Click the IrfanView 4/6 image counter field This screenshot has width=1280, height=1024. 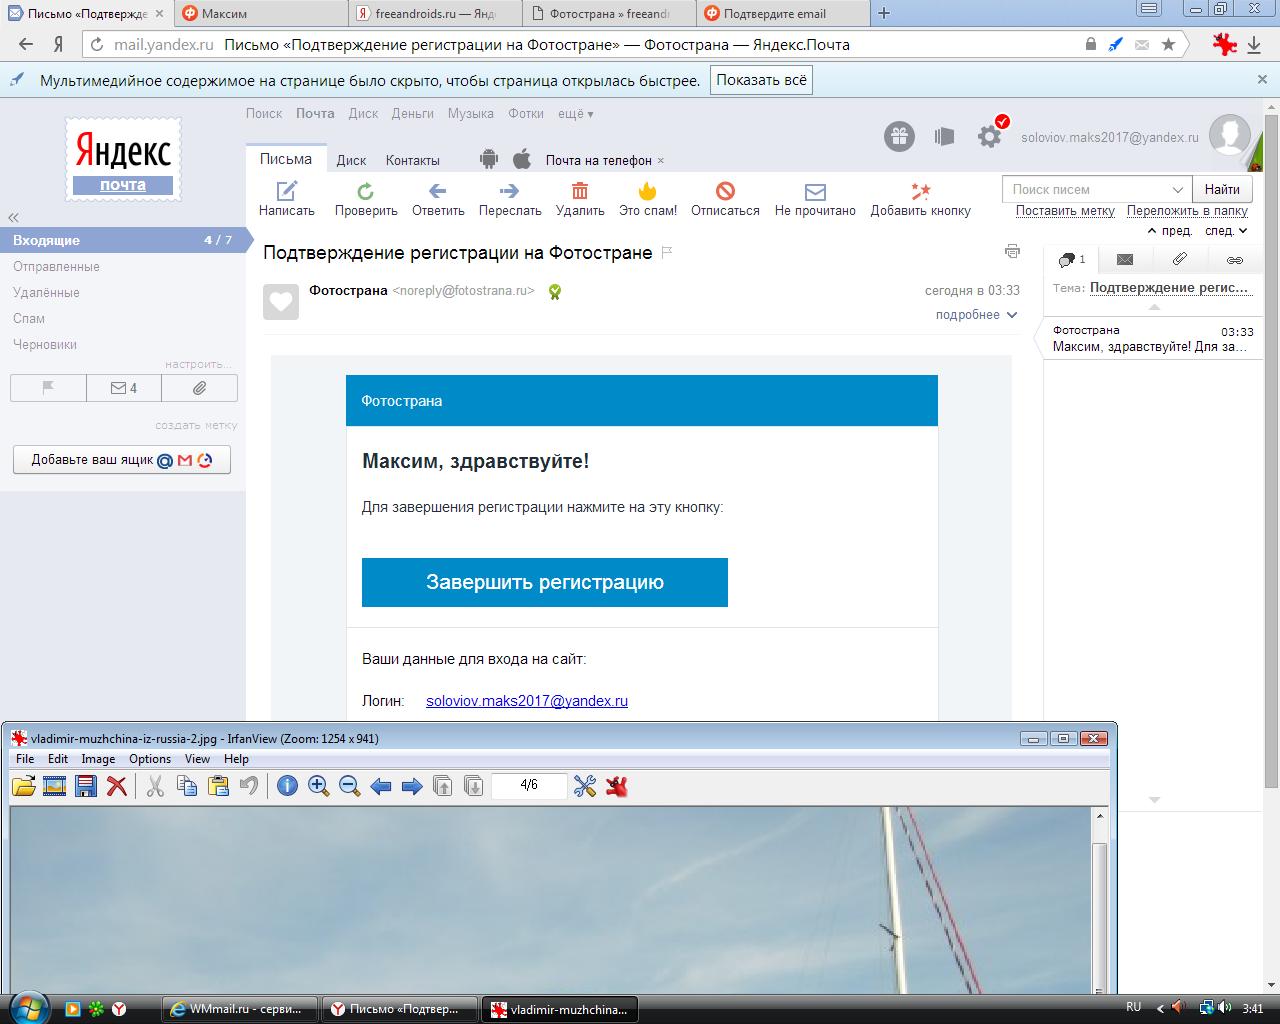[529, 786]
